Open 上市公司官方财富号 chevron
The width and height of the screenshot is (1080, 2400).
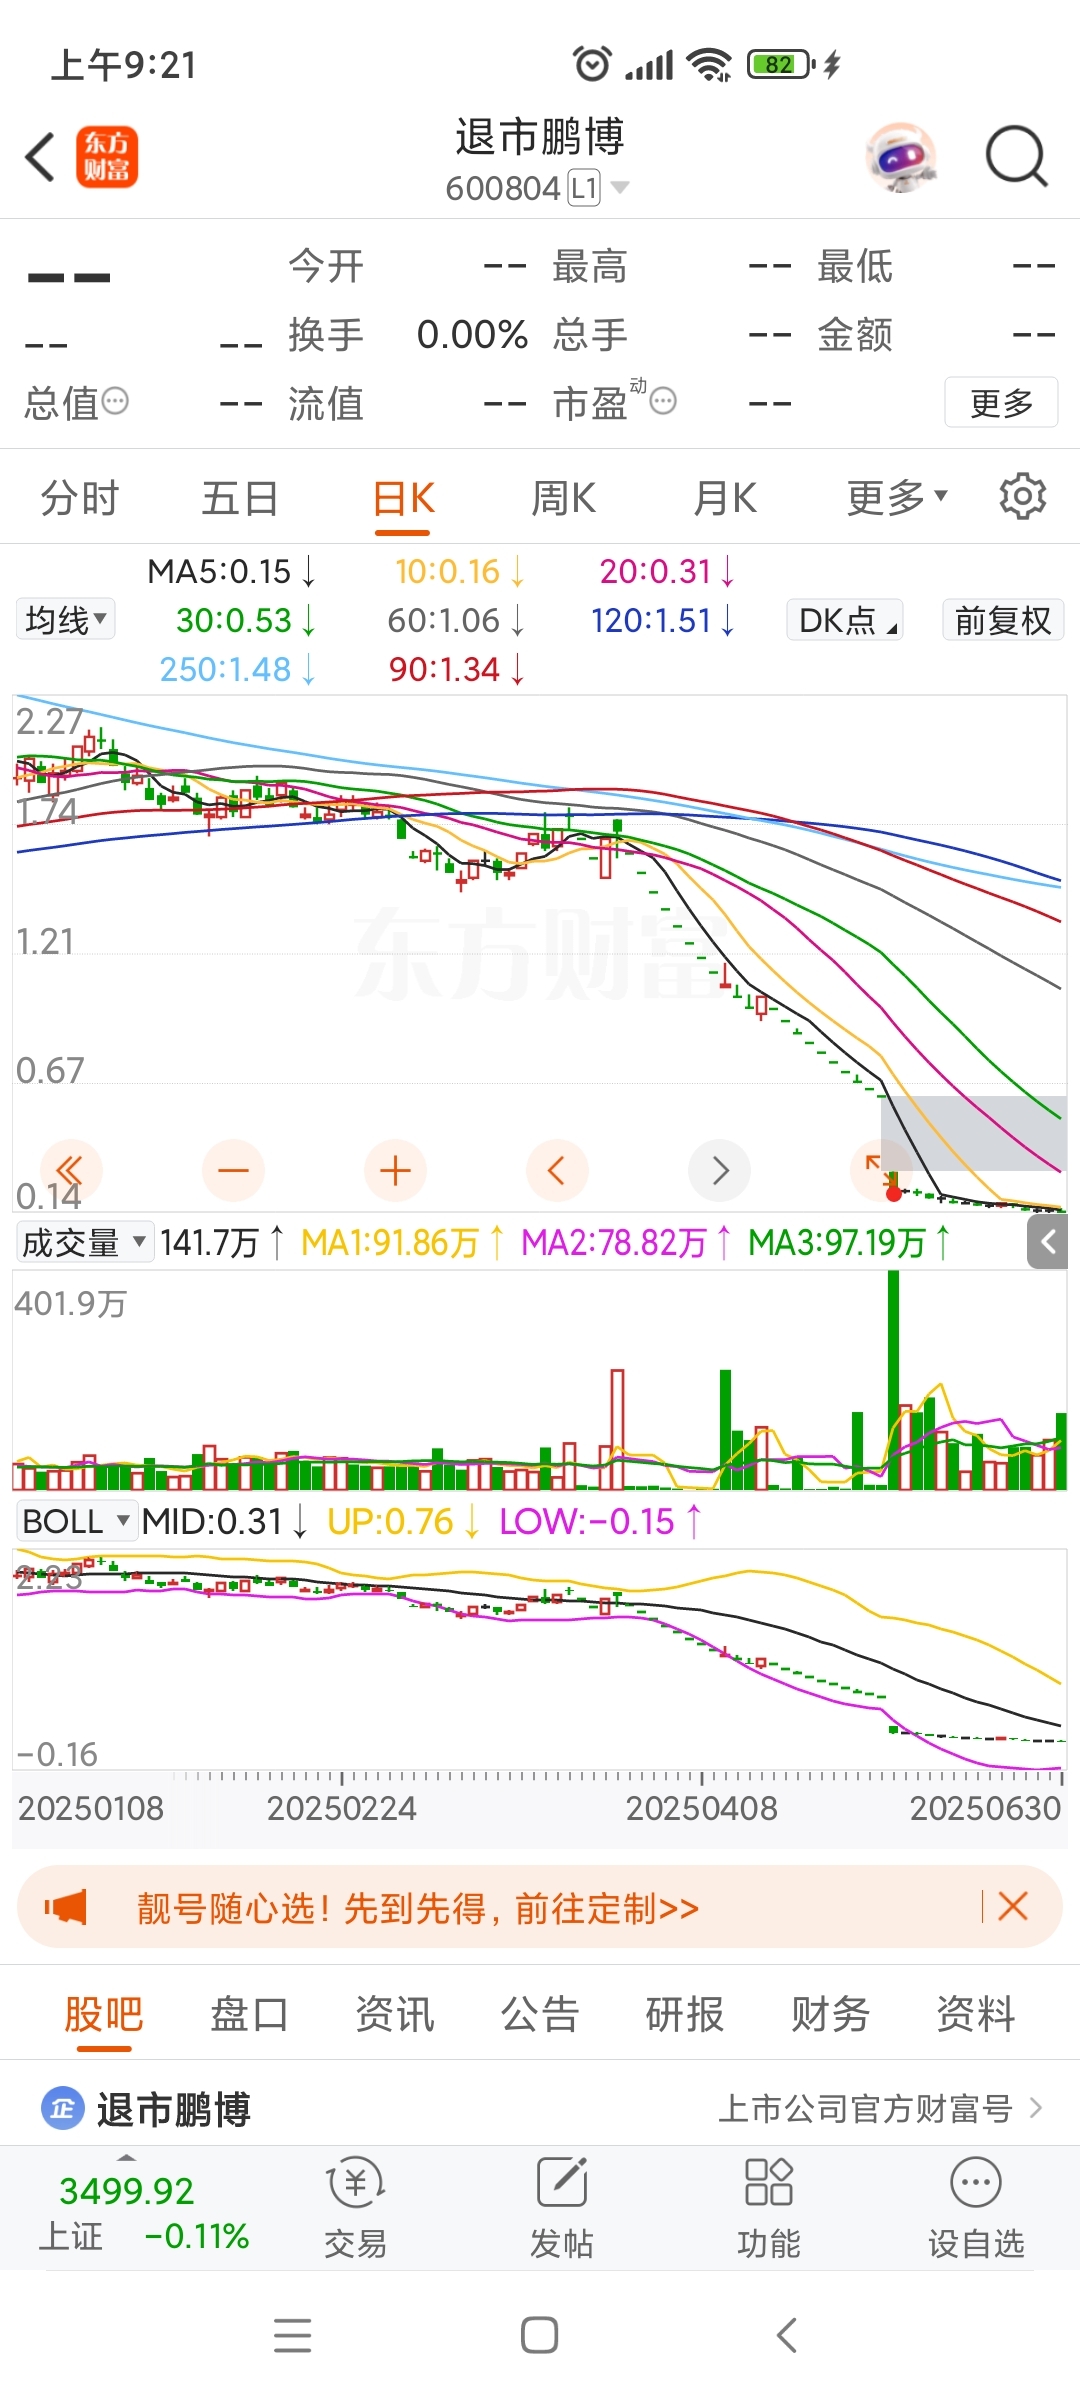point(1036,2108)
